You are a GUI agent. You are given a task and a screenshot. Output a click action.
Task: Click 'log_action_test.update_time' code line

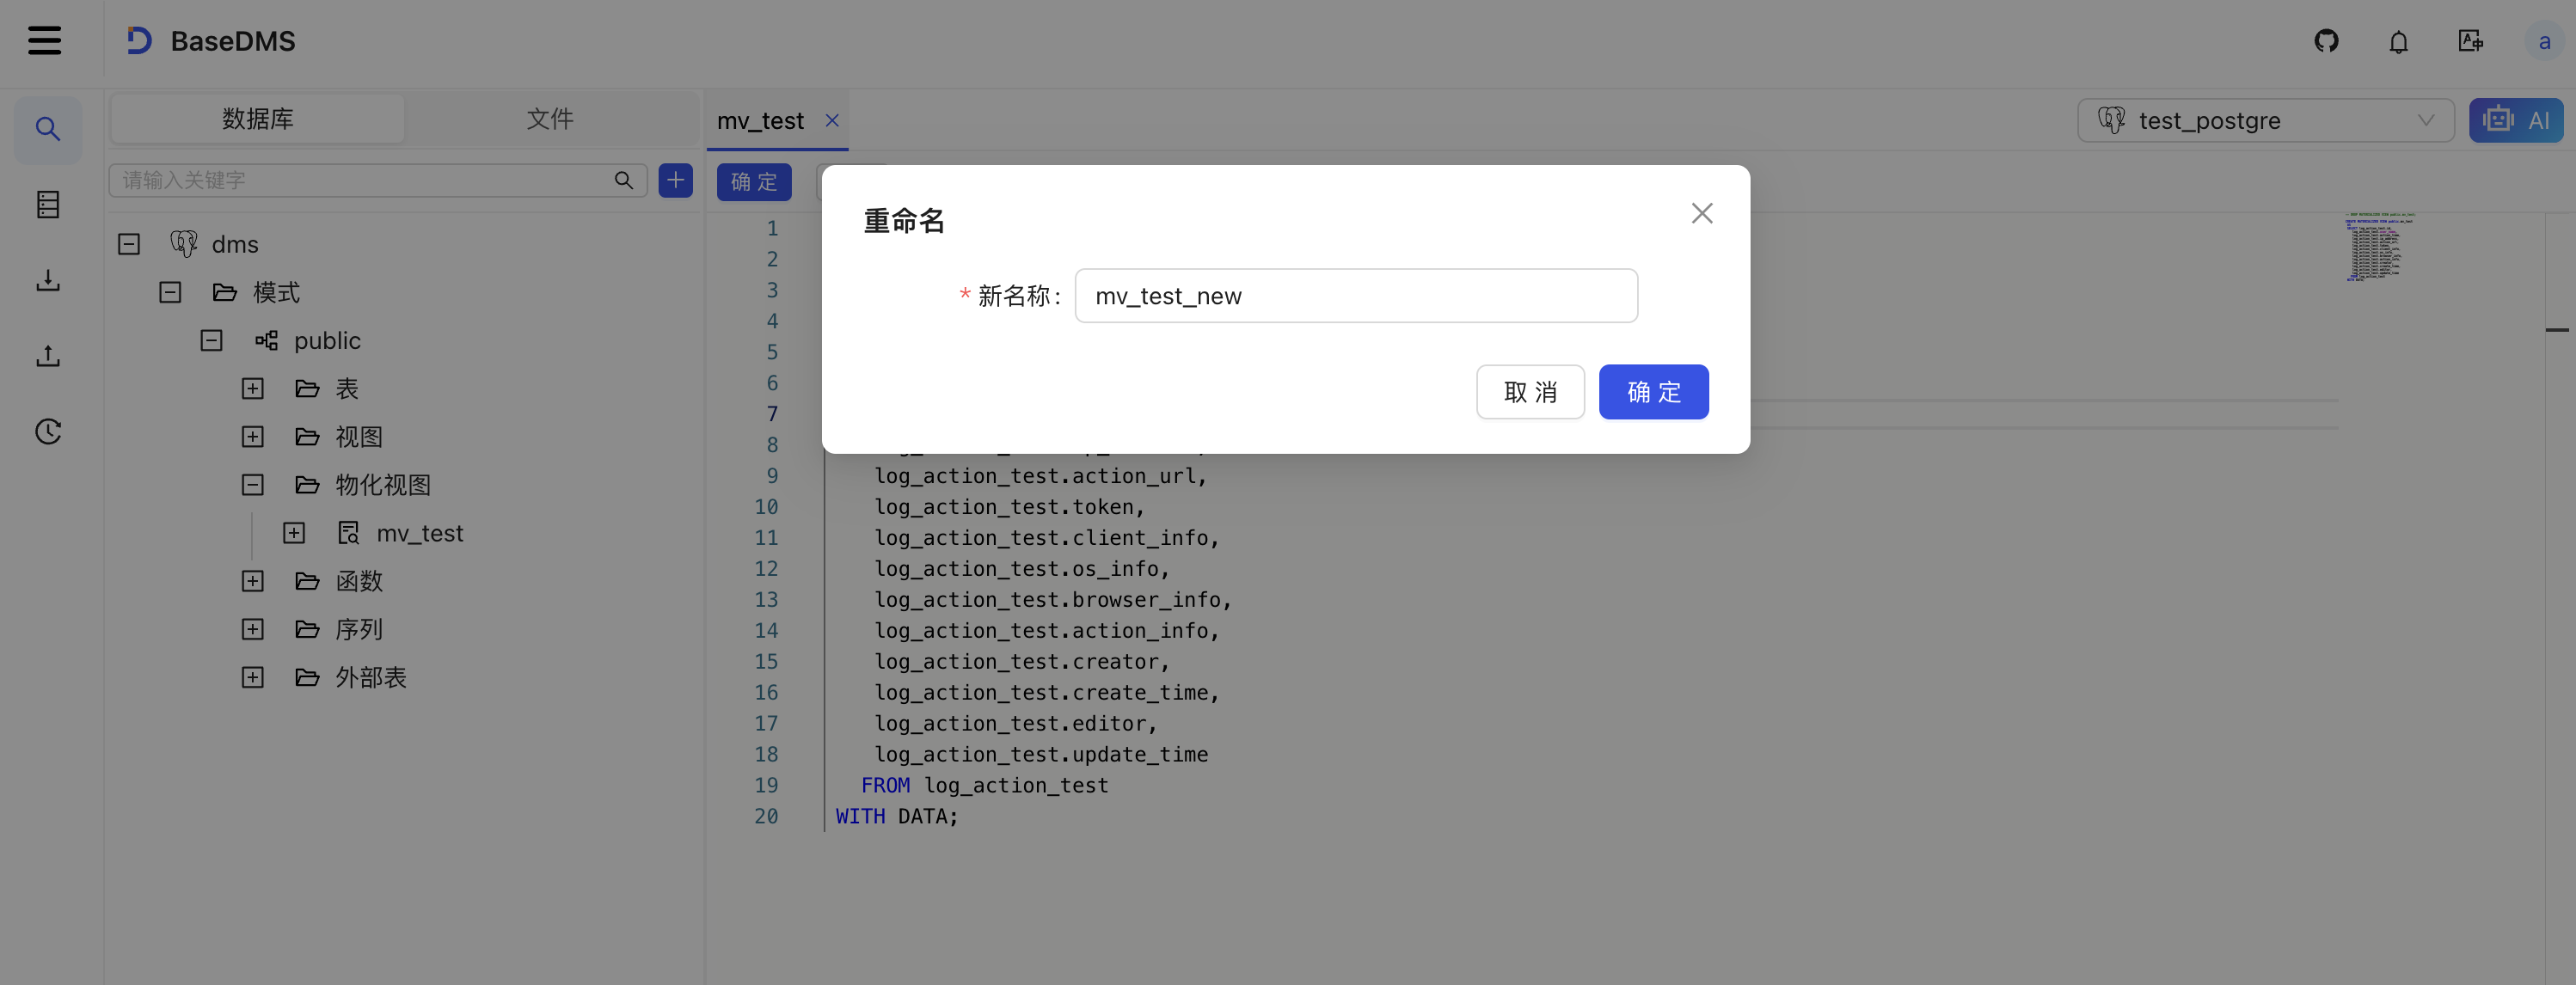point(1040,754)
